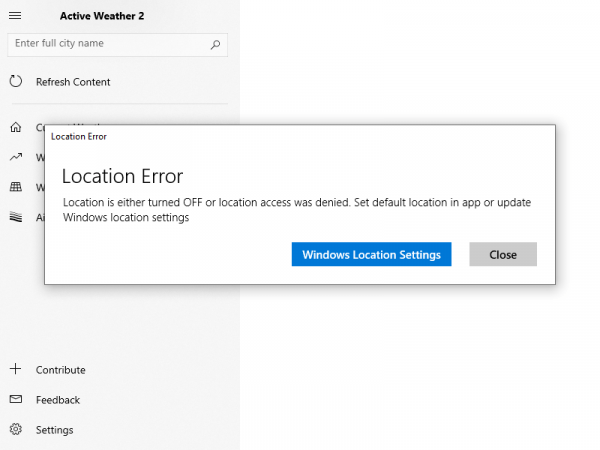Select the trend line chart icon
Screen dimensions: 600x450
[16, 157]
